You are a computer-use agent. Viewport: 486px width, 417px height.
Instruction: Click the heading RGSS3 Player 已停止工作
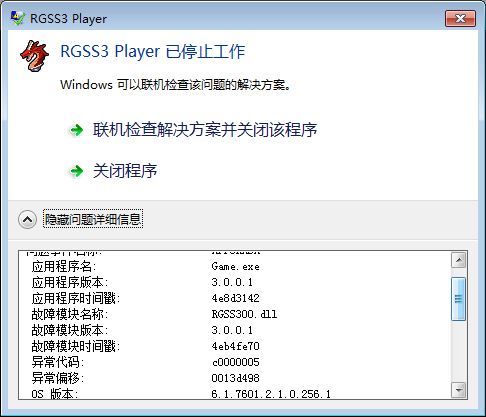153,52
